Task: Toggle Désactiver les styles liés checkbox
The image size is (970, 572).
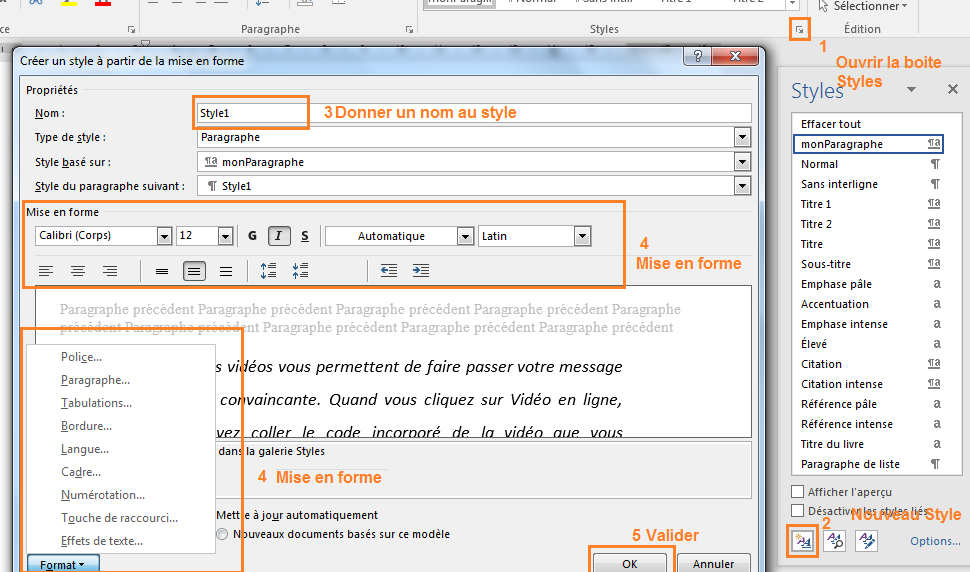Action: click(798, 511)
